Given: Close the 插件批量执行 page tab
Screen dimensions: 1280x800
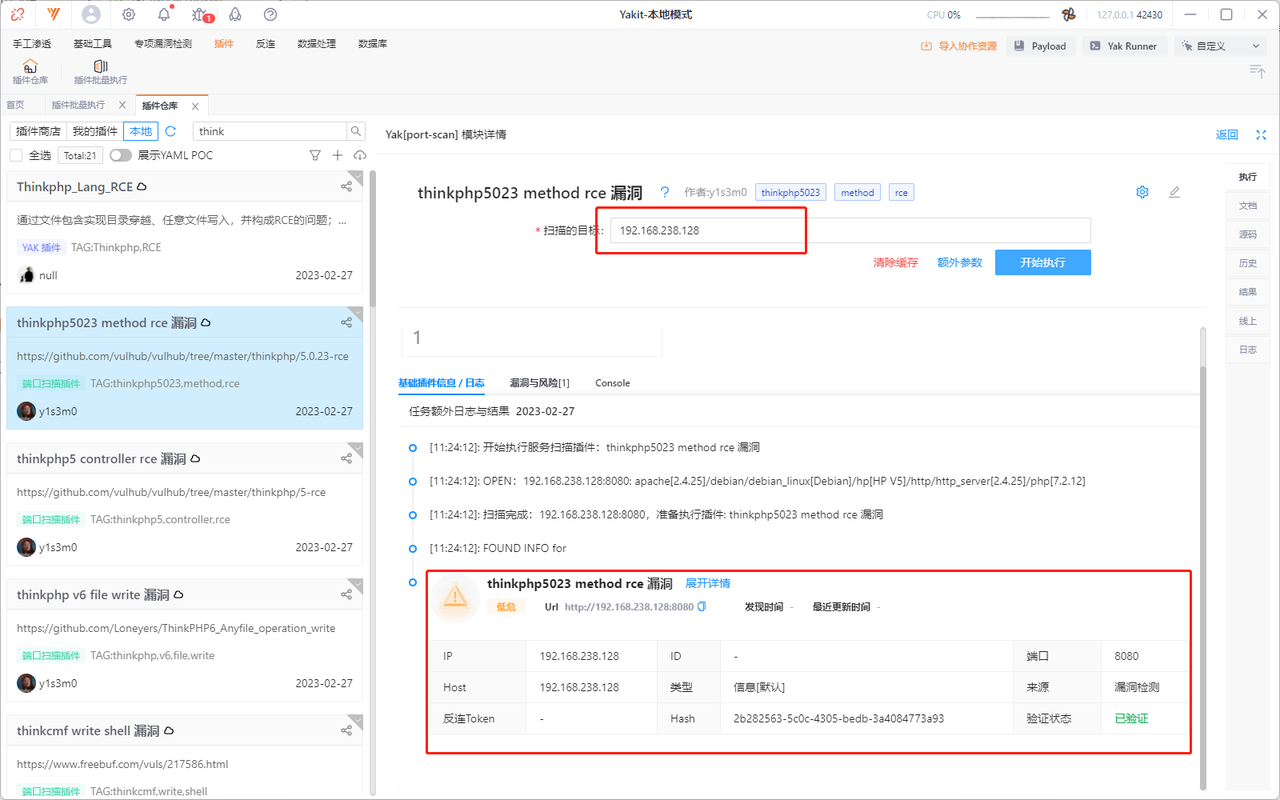Looking at the screenshot, I should [122, 105].
